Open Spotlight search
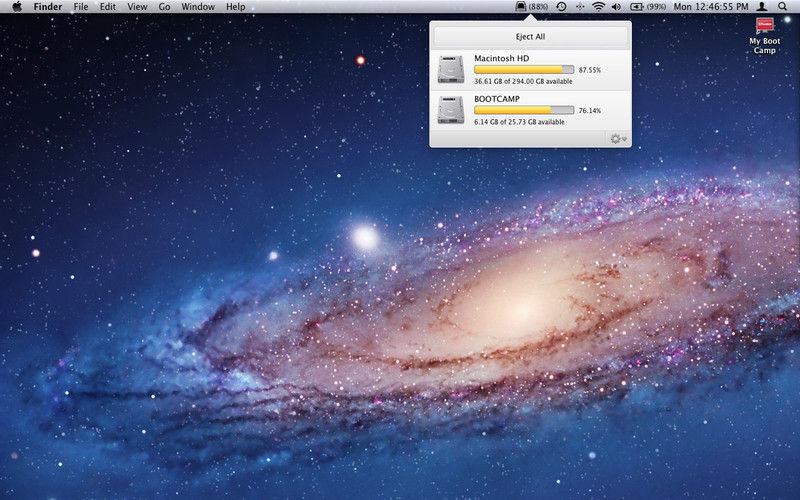The width and height of the screenshot is (800, 500). pyautogui.click(x=783, y=7)
